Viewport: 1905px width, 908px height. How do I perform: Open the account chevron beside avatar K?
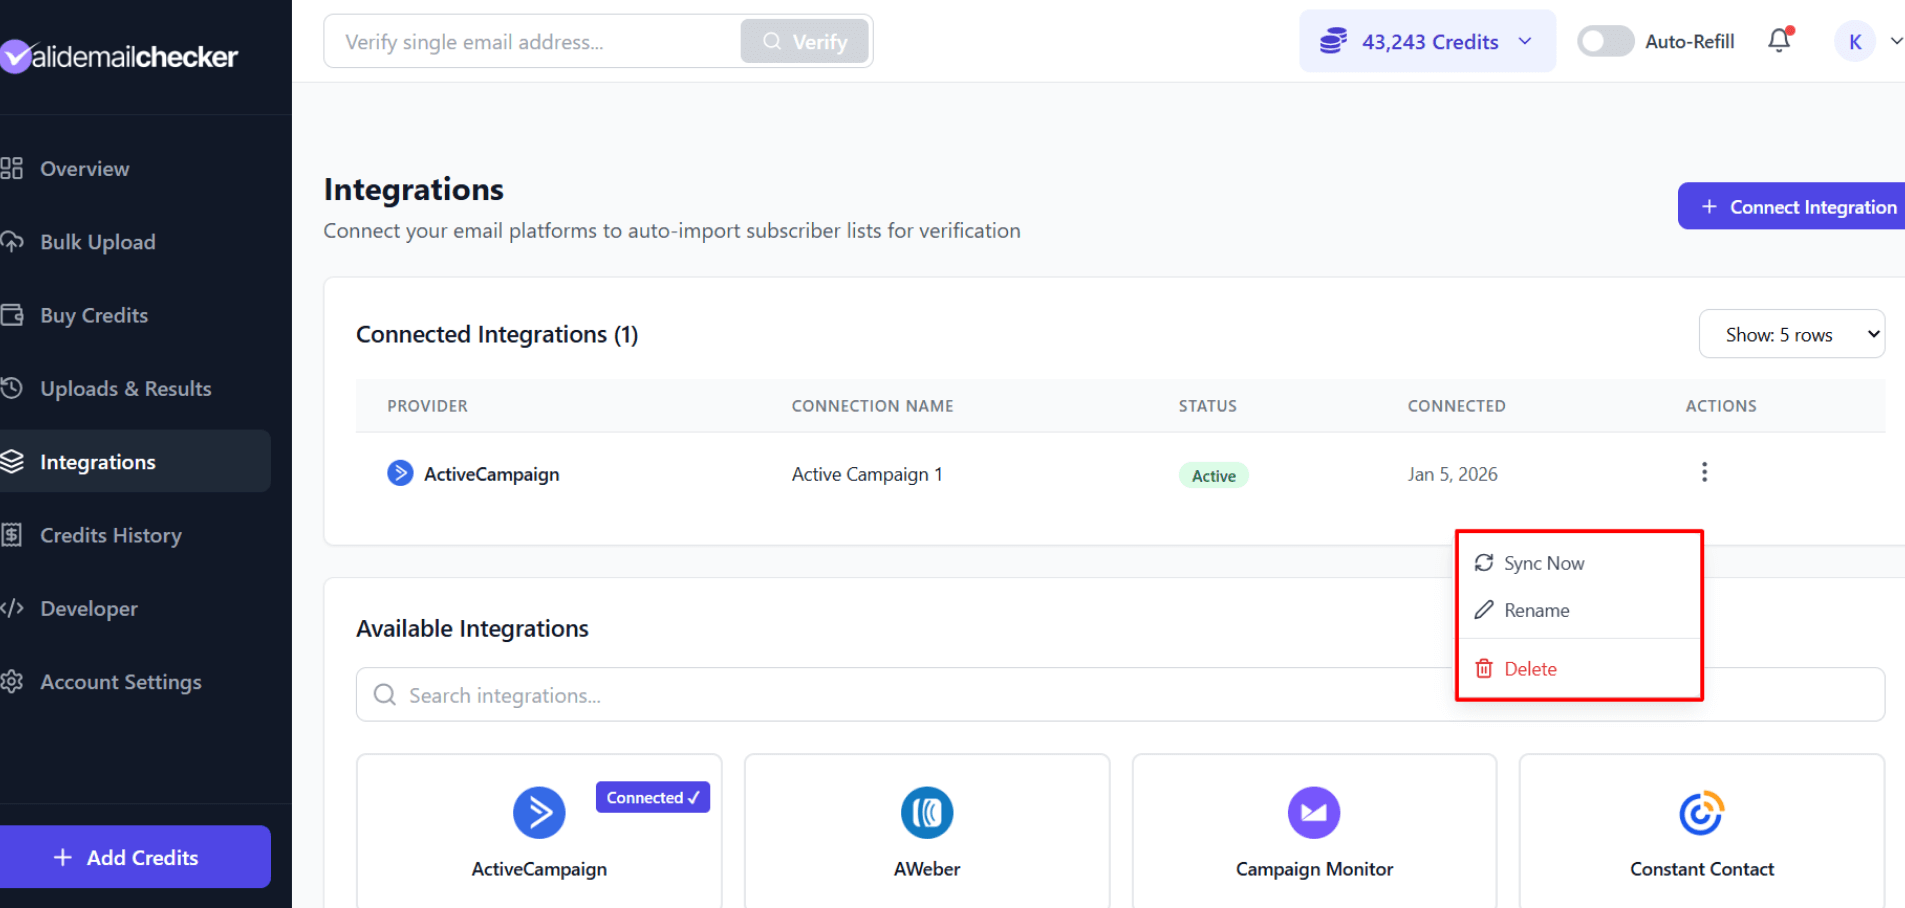pyautogui.click(x=1894, y=41)
